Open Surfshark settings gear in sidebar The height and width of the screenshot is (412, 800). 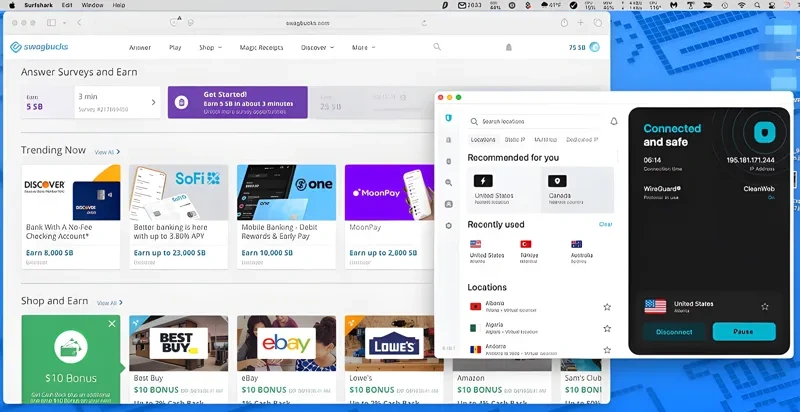pyautogui.click(x=448, y=225)
